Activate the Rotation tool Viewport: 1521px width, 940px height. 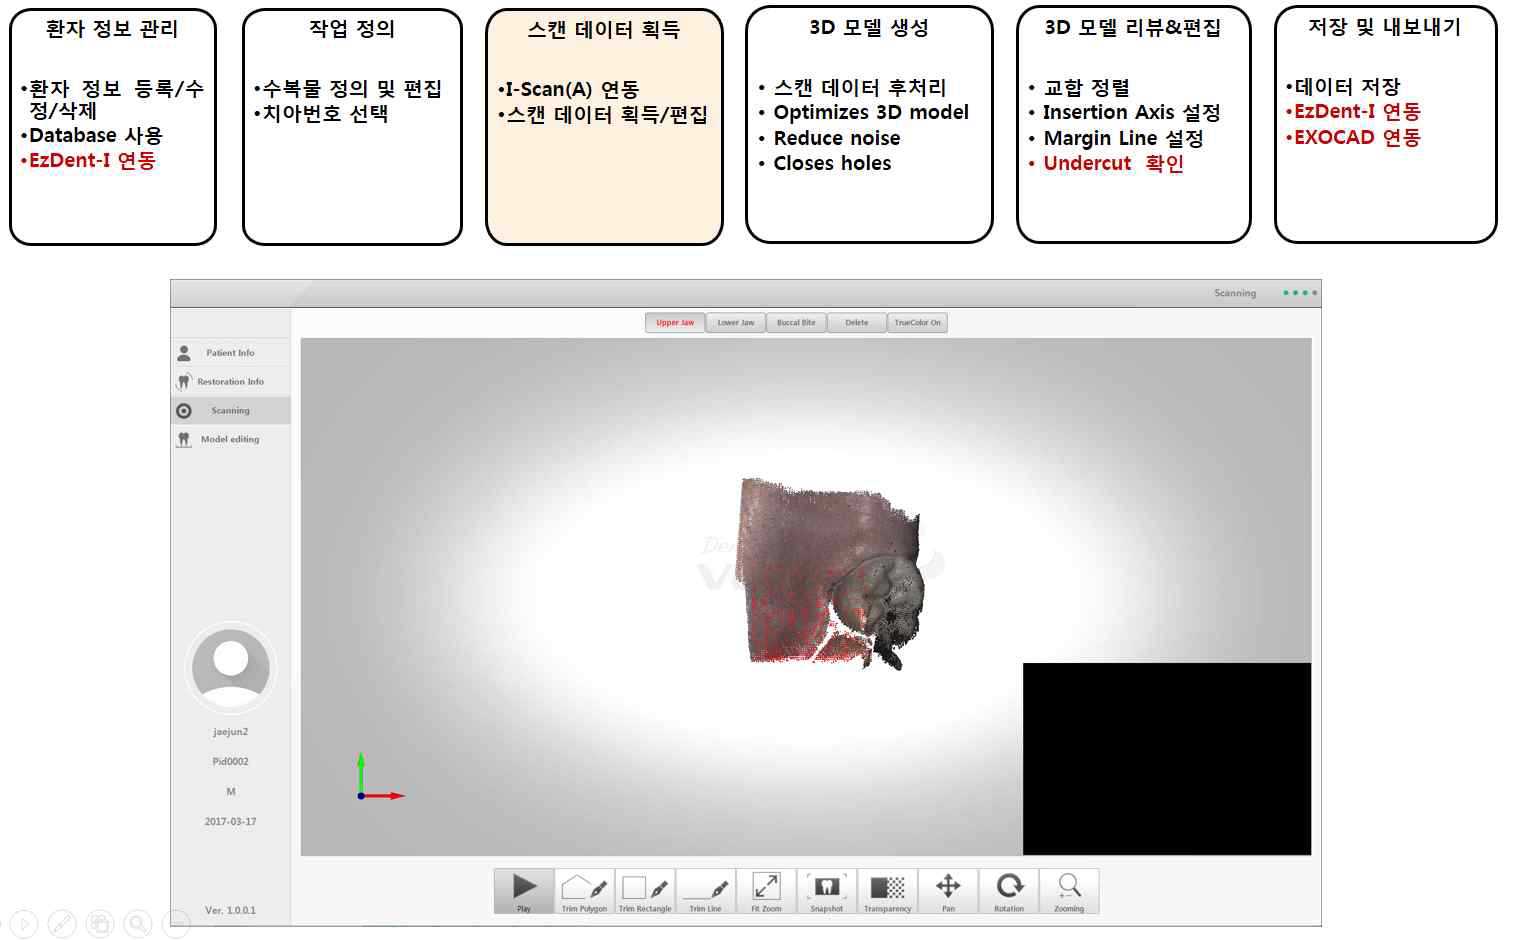[x=1009, y=891]
